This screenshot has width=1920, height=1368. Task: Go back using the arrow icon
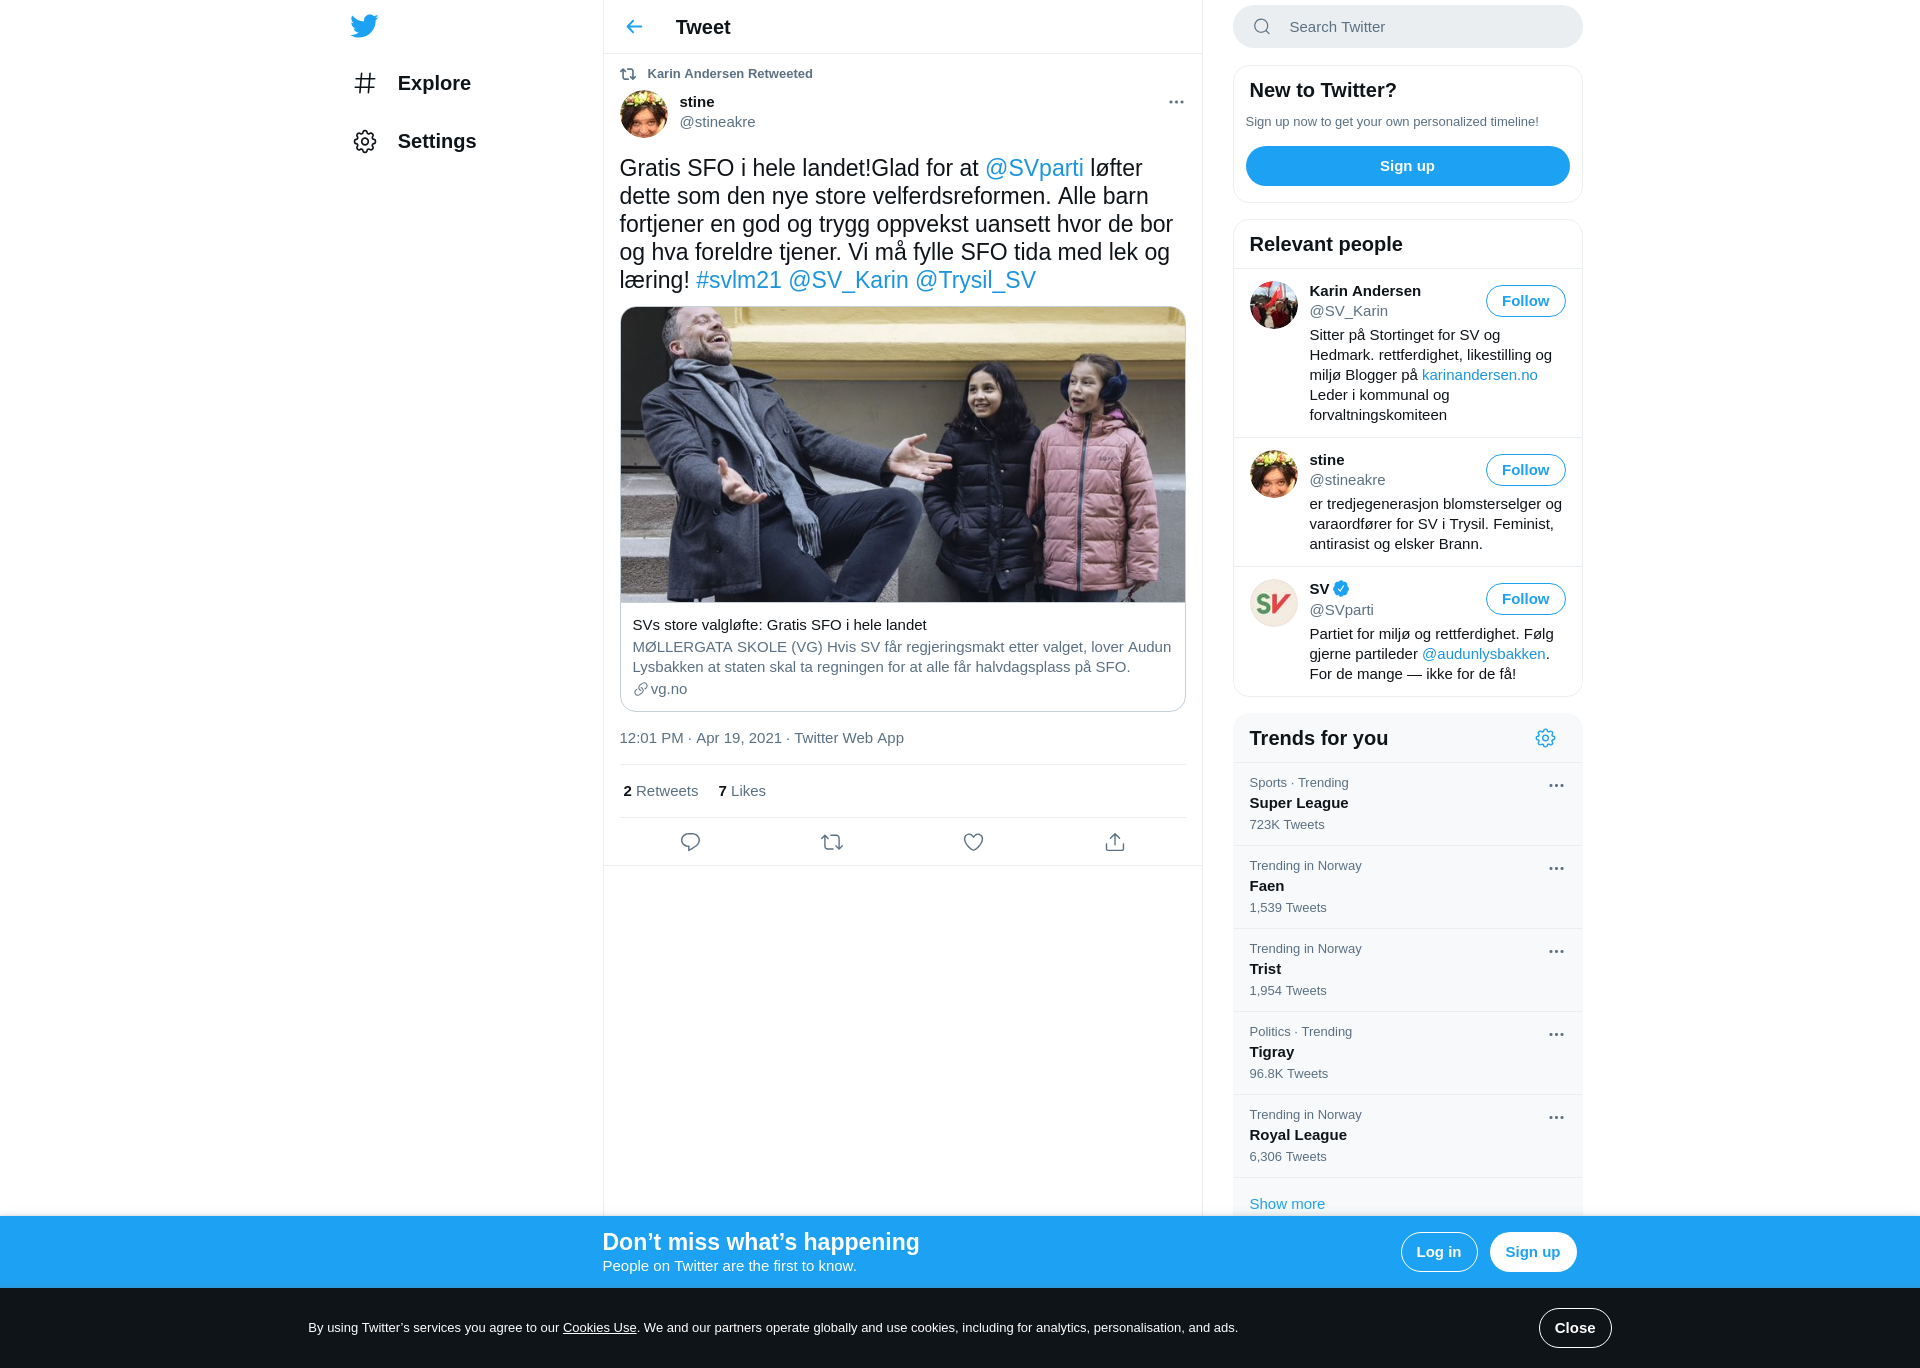(634, 27)
